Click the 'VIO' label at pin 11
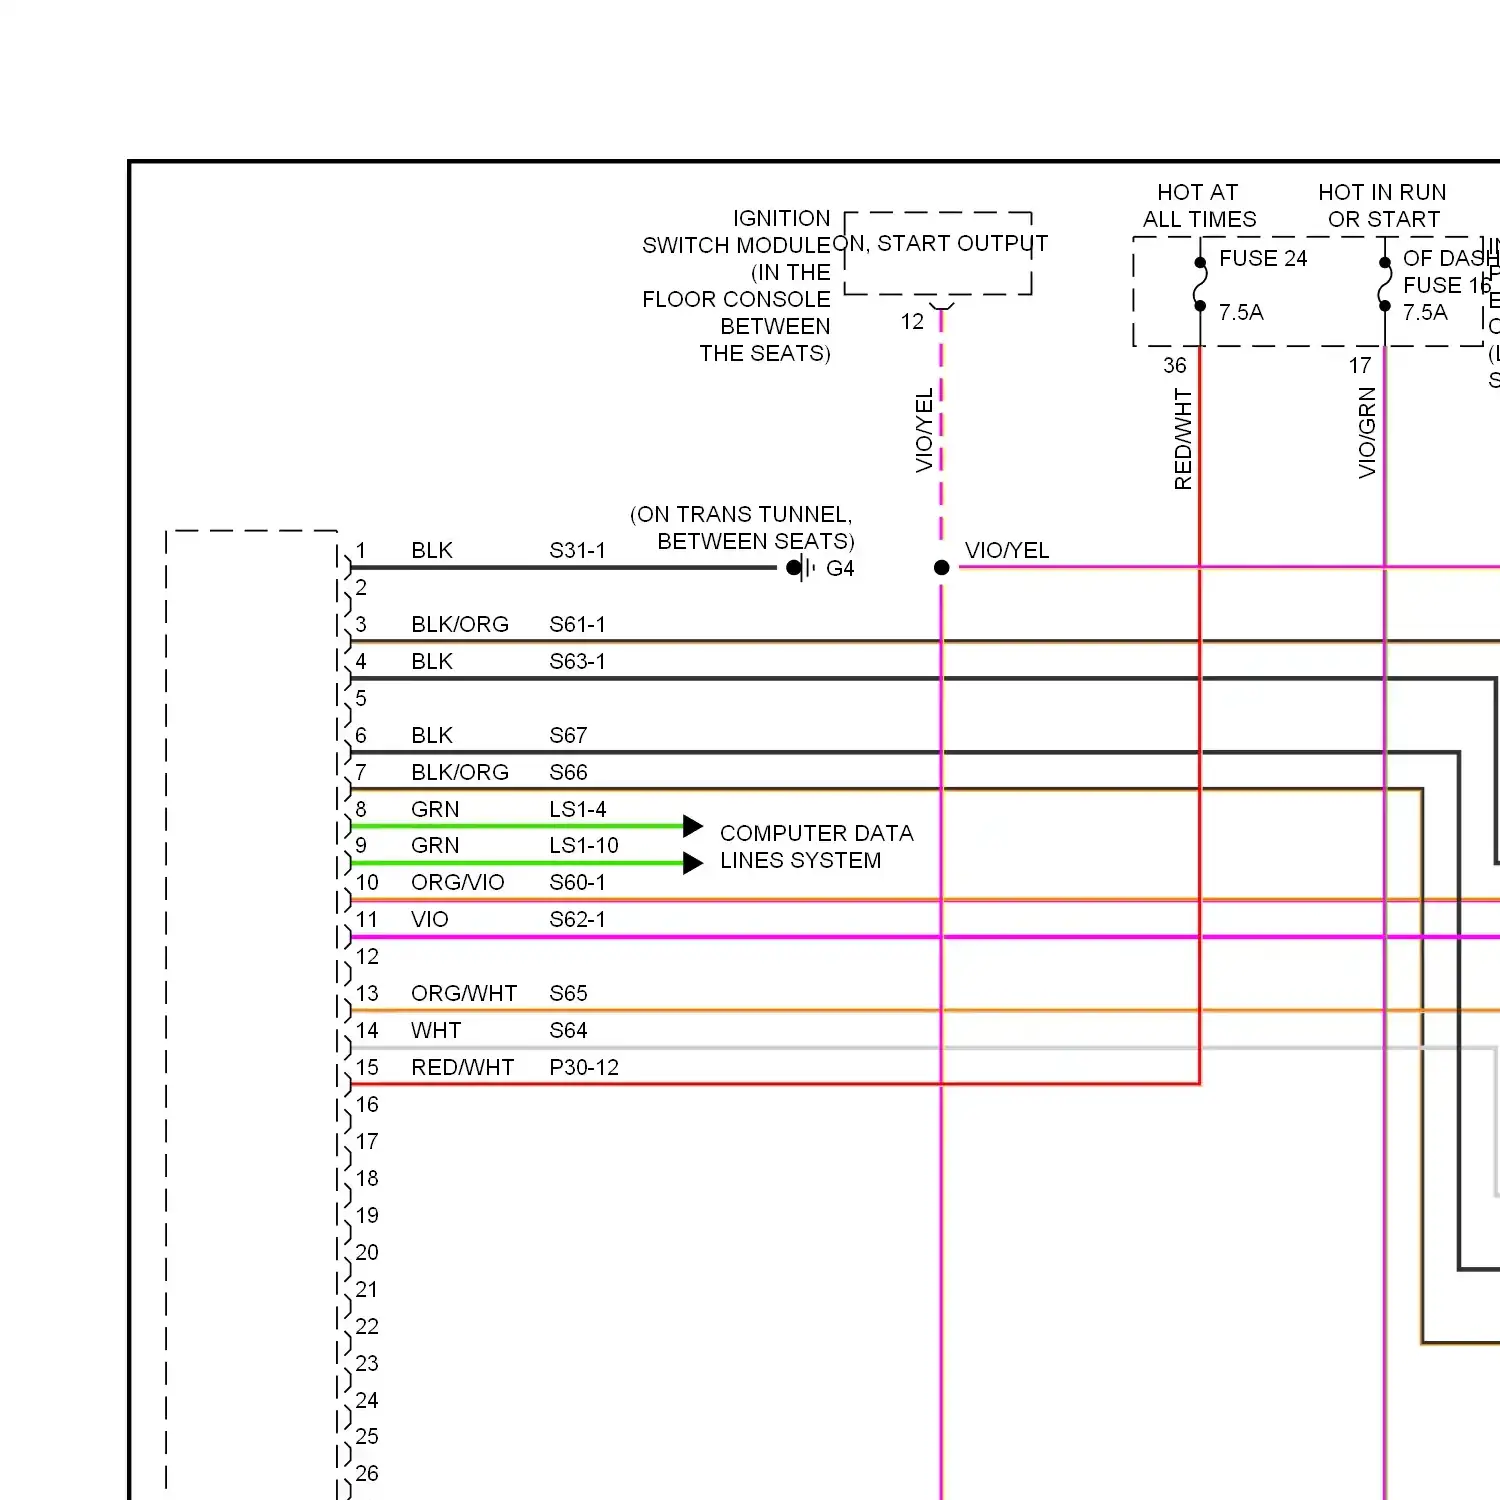 (x=430, y=919)
